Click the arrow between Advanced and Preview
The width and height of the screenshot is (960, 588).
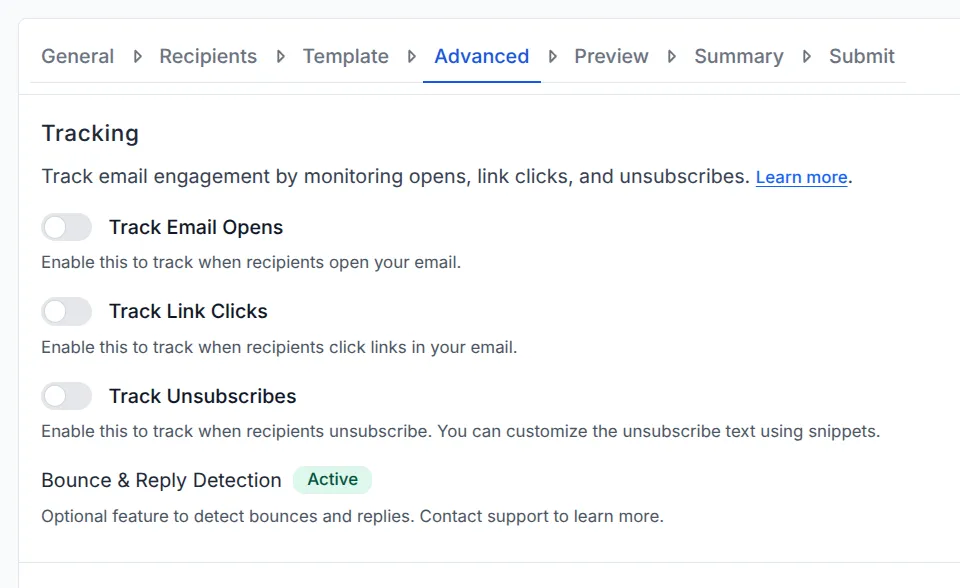[552, 57]
